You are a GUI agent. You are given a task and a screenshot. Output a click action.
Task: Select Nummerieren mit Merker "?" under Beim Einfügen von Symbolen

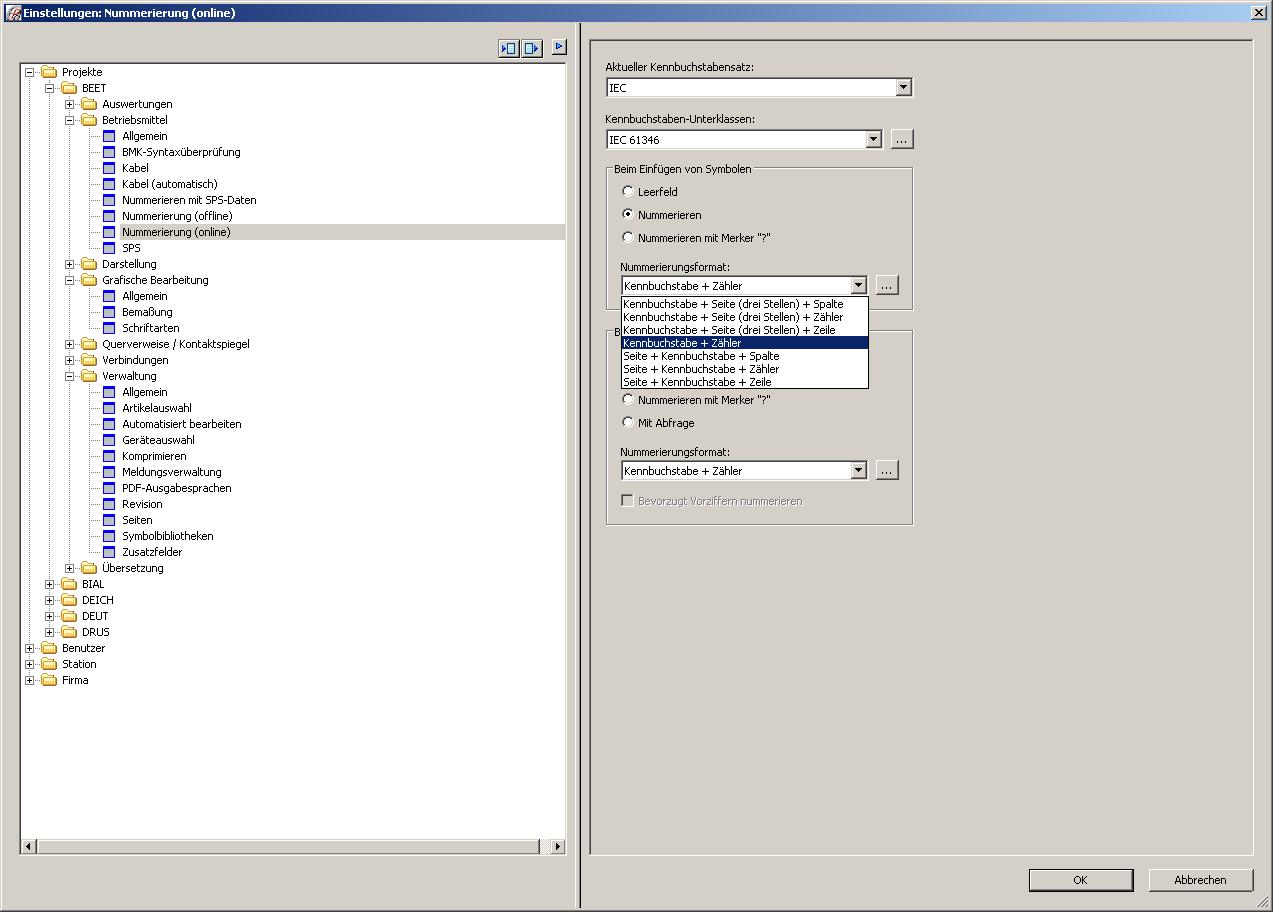tap(628, 237)
